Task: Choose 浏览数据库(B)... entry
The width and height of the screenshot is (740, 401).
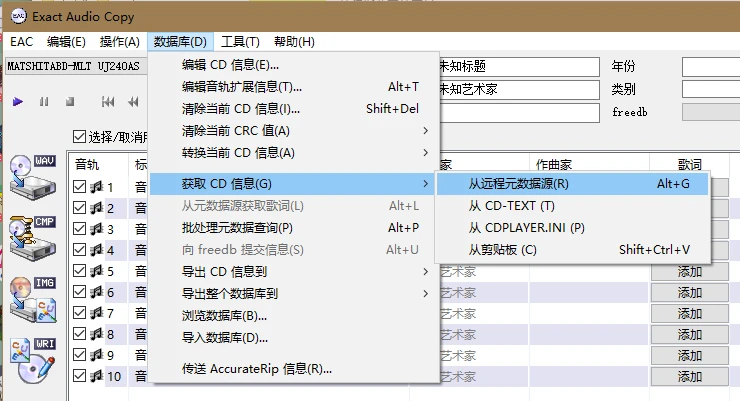Action: tap(294, 316)
